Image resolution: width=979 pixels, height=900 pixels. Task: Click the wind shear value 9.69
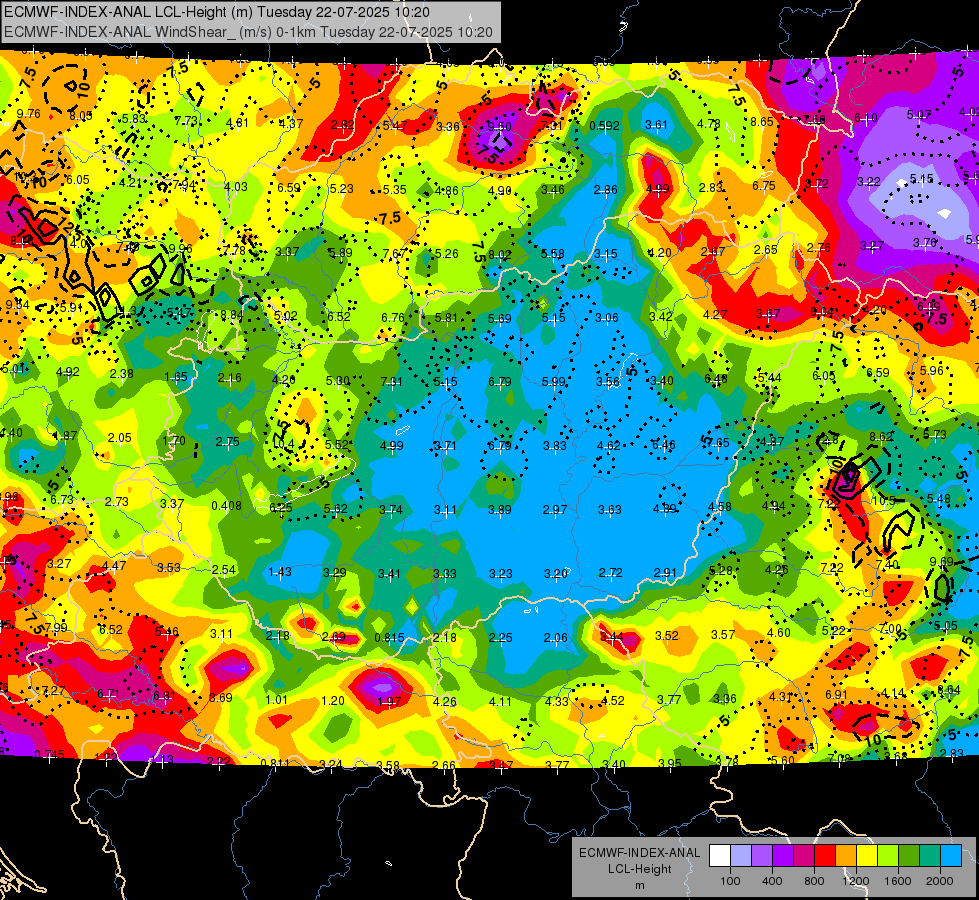(942, 561)
